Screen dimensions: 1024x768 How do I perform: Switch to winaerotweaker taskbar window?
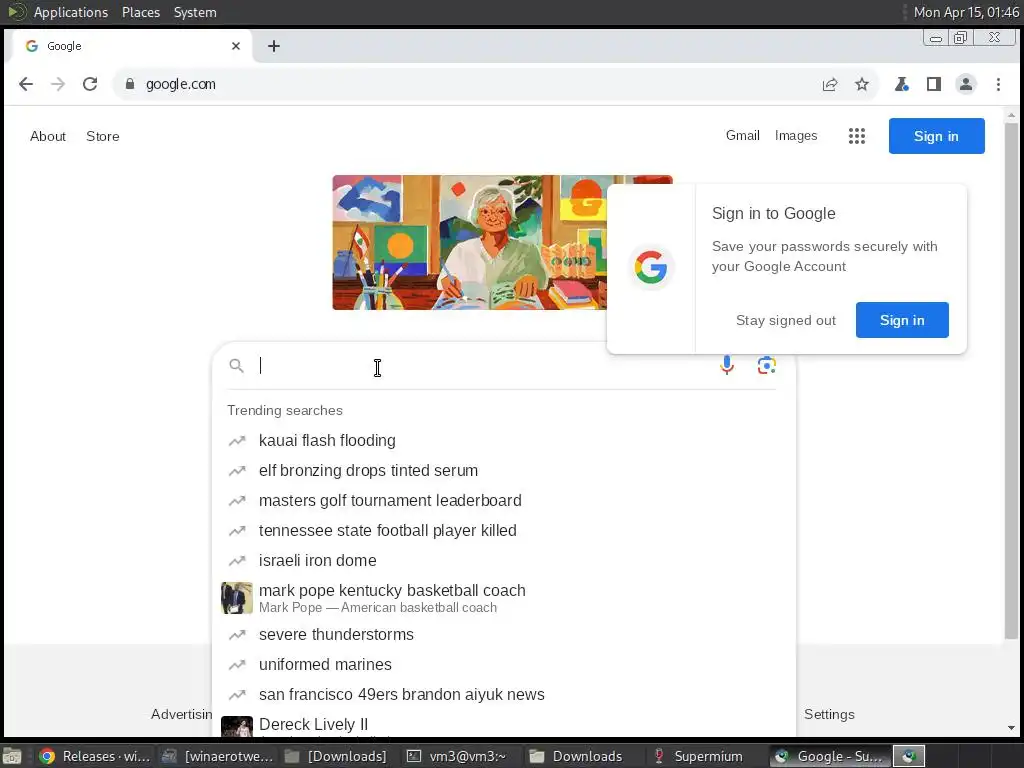(x=218, y=756)
